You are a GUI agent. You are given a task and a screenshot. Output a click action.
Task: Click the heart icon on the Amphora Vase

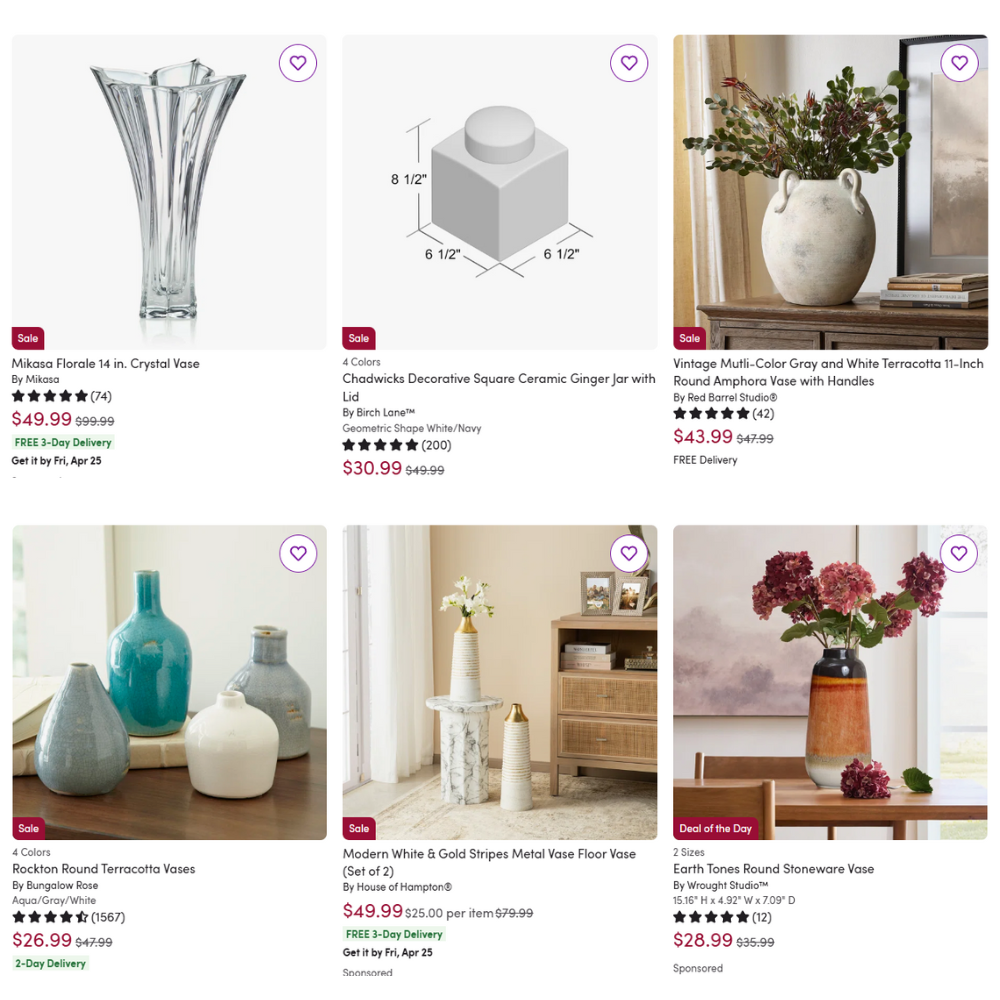click(x=959, y=62)
